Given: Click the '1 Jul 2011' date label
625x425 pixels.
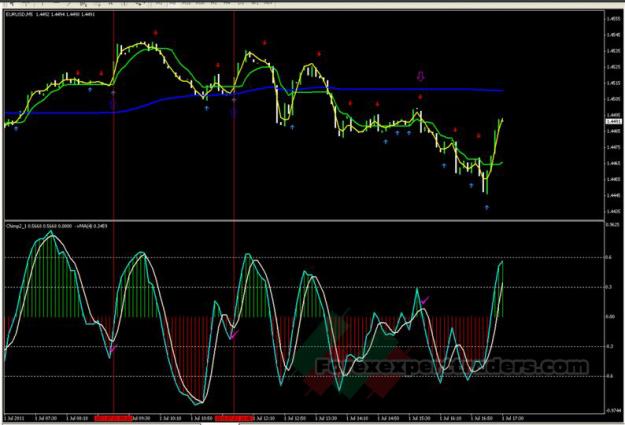Looking at the screenshot, I should [14, 418].
